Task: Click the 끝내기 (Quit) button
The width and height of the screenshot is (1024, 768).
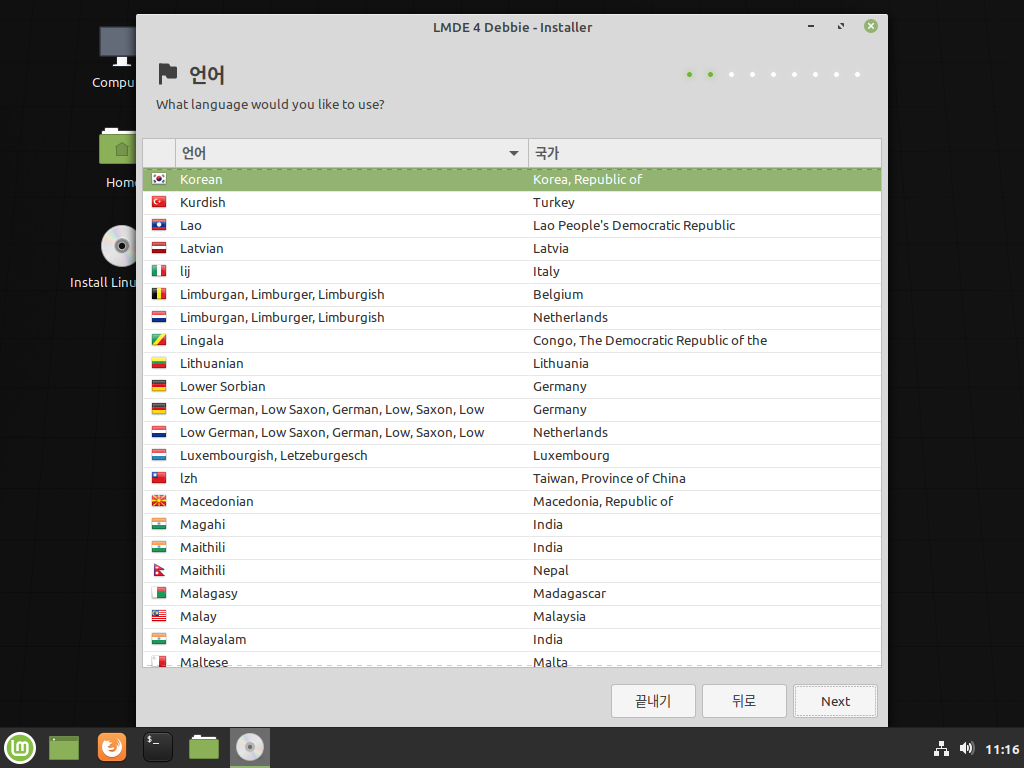Action: pyautogui.click(x=653, y=701)
